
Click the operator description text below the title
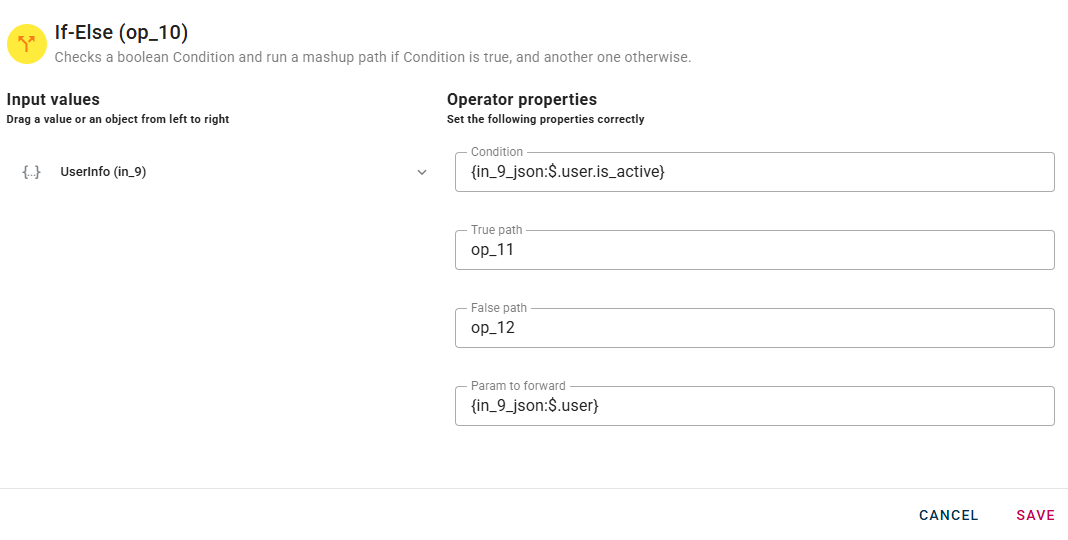coord(372,57)
